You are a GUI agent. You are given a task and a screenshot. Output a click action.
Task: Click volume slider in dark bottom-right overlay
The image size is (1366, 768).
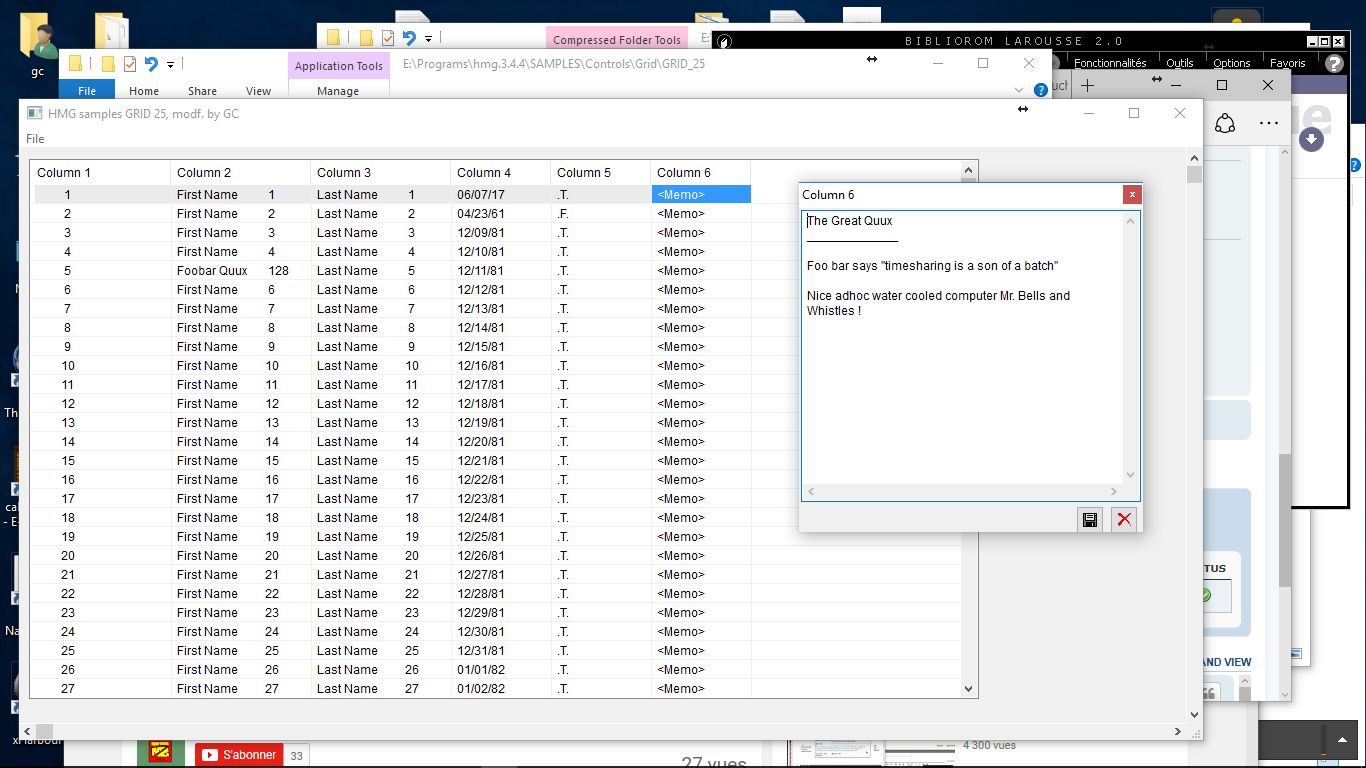click(1325, 740)
